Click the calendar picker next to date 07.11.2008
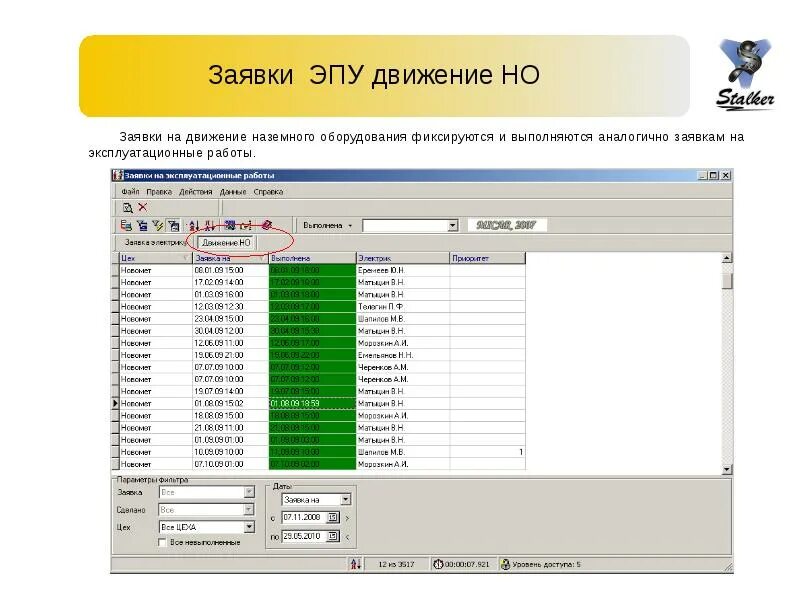 point(332,516)
